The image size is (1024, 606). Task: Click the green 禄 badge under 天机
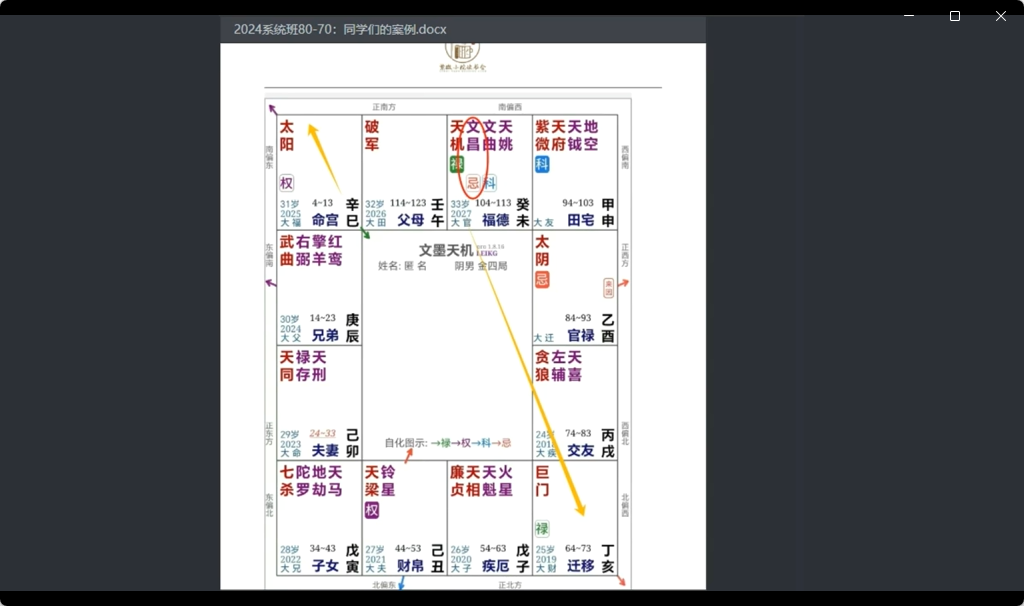click(456, 164)
